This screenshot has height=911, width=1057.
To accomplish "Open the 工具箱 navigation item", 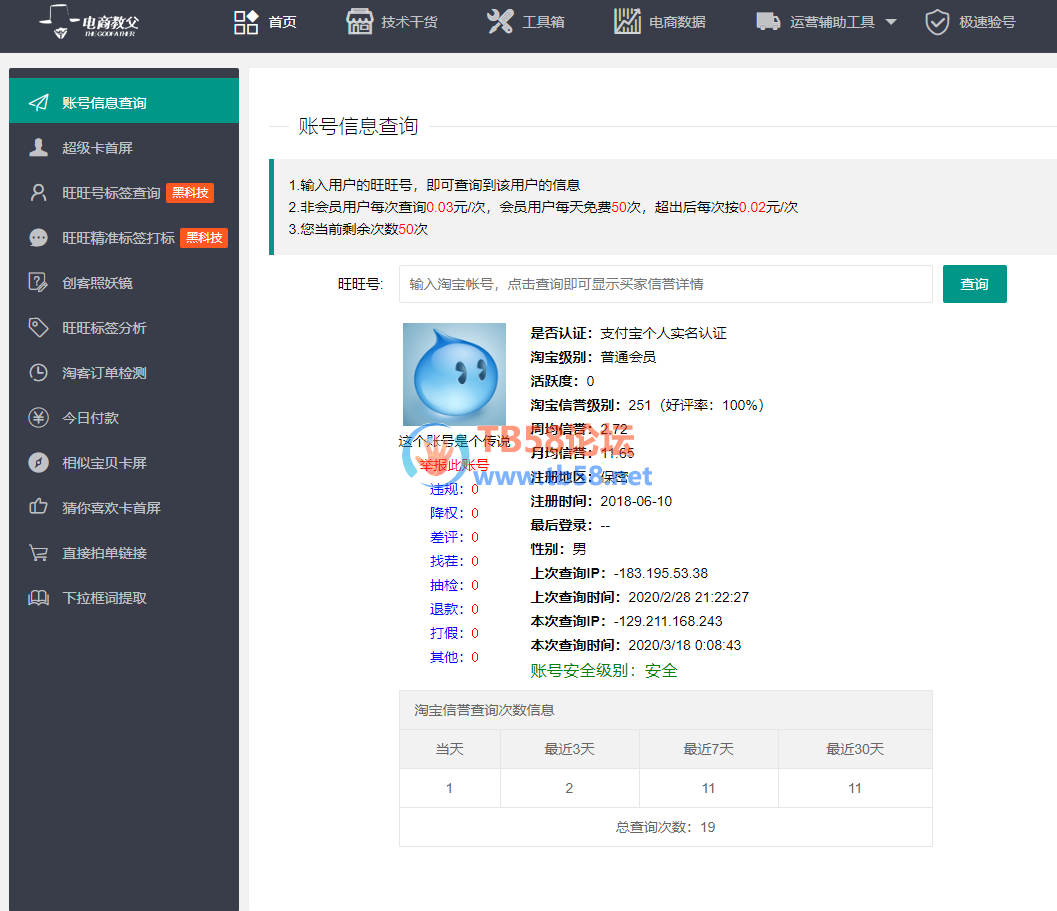I will click(x=526, y=22).
